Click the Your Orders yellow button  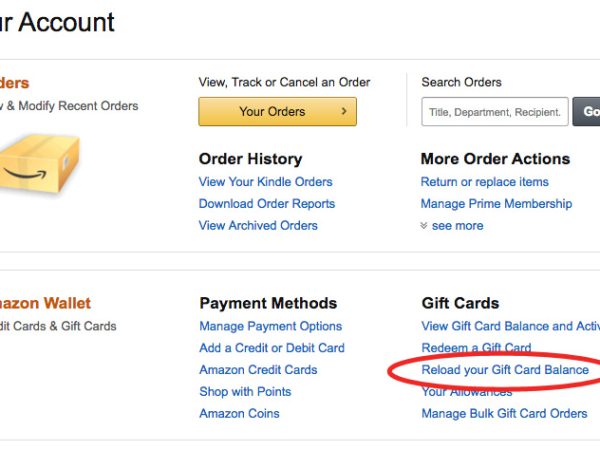pos(276,111)
